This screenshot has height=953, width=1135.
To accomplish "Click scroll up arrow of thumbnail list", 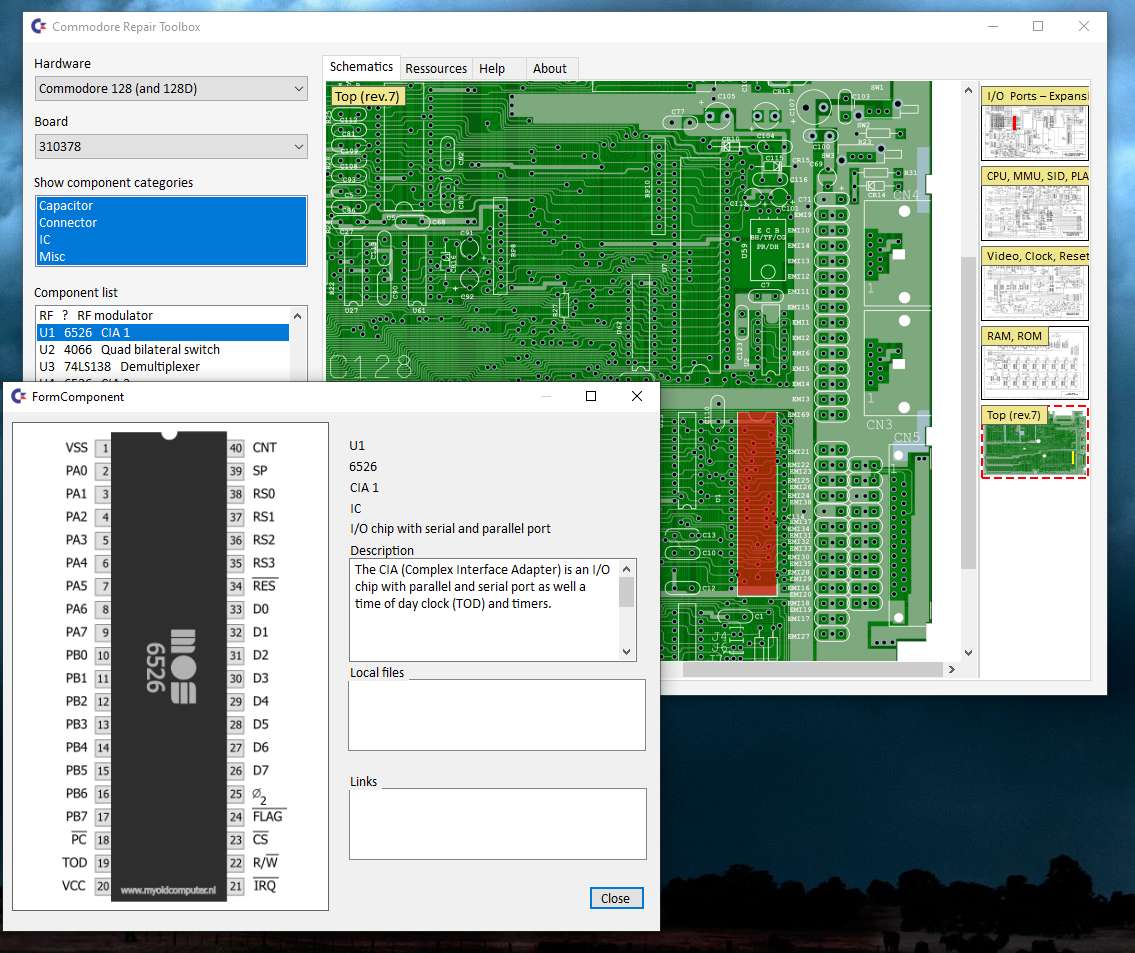I will tap(969, 90).
